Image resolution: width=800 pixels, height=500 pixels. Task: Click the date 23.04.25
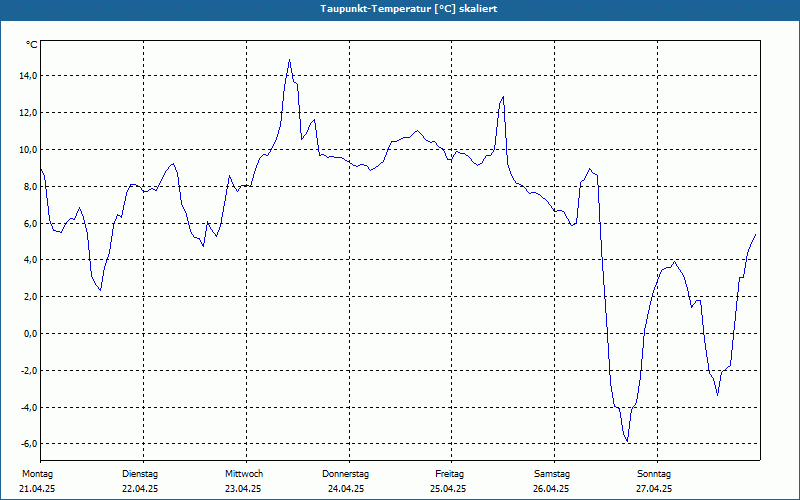243,489
